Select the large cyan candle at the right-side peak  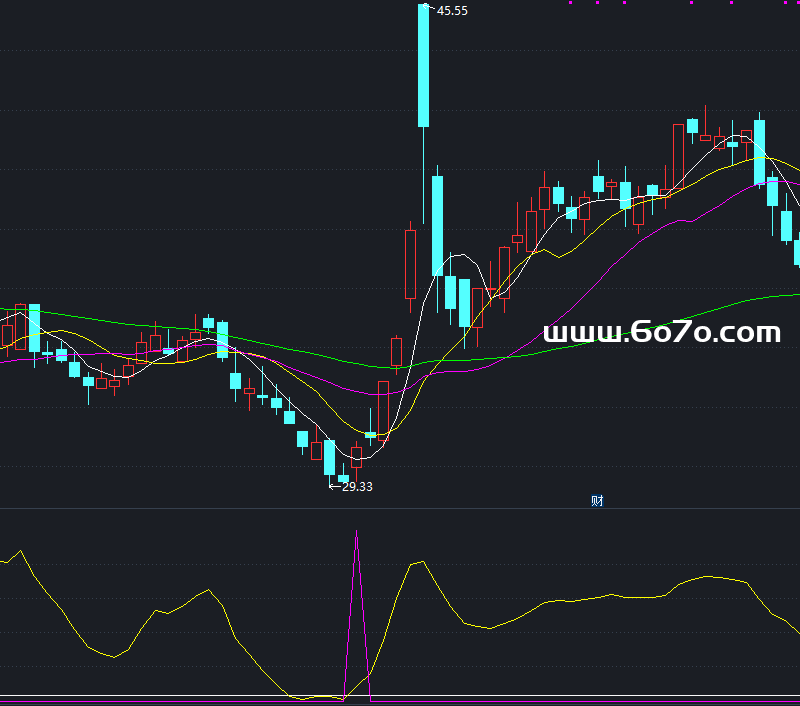[x=760, y=152]
